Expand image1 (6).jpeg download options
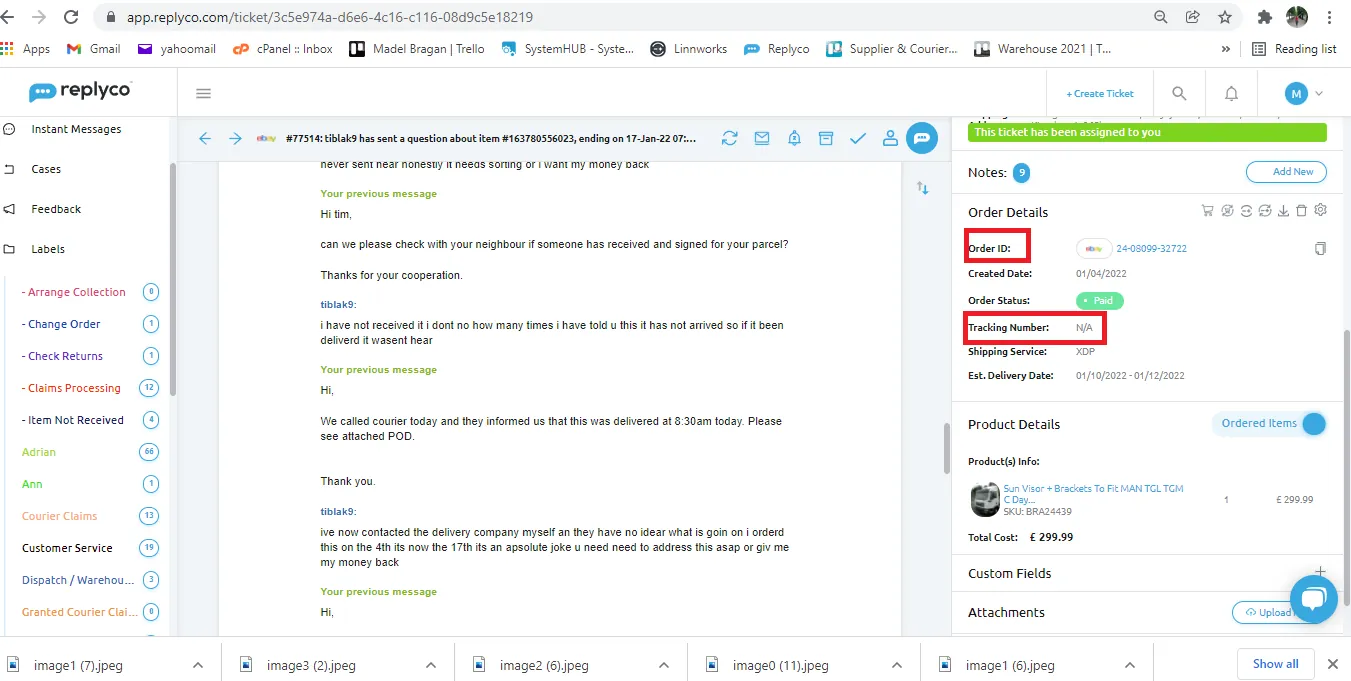The width and height of the screenshot is (1351, 681). pos(1130,664)
